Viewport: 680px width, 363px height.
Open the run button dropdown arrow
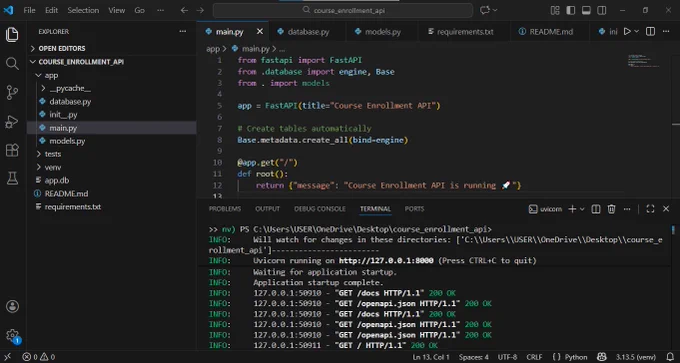(x=637, y=31)
